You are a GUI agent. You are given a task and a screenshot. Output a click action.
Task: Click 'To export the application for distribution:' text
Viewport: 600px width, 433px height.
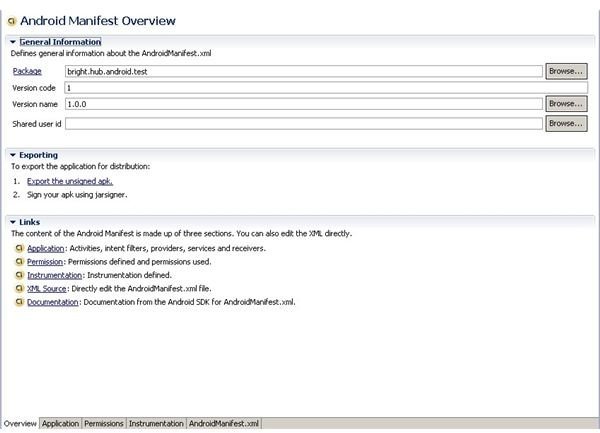click(80, 166)
